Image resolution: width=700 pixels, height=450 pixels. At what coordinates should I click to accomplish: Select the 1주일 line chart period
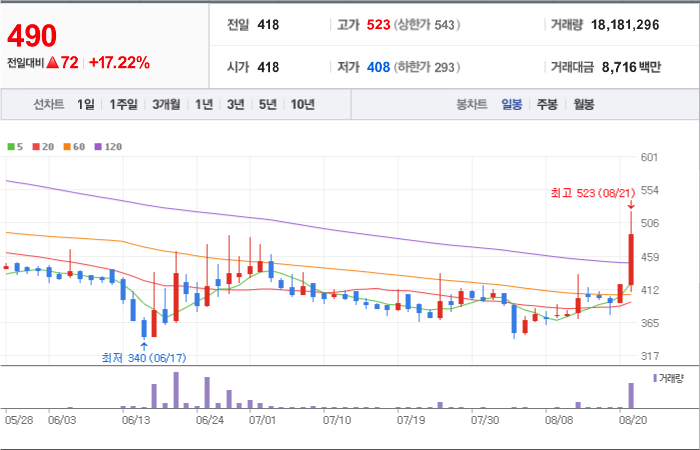point(124,105)
